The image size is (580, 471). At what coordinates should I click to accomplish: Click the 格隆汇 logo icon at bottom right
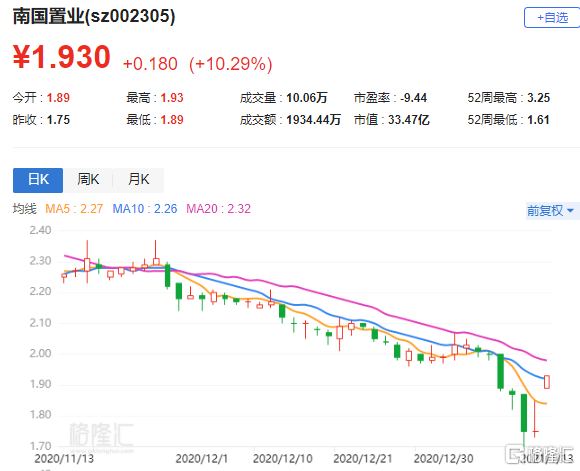(x=515, y=455)
